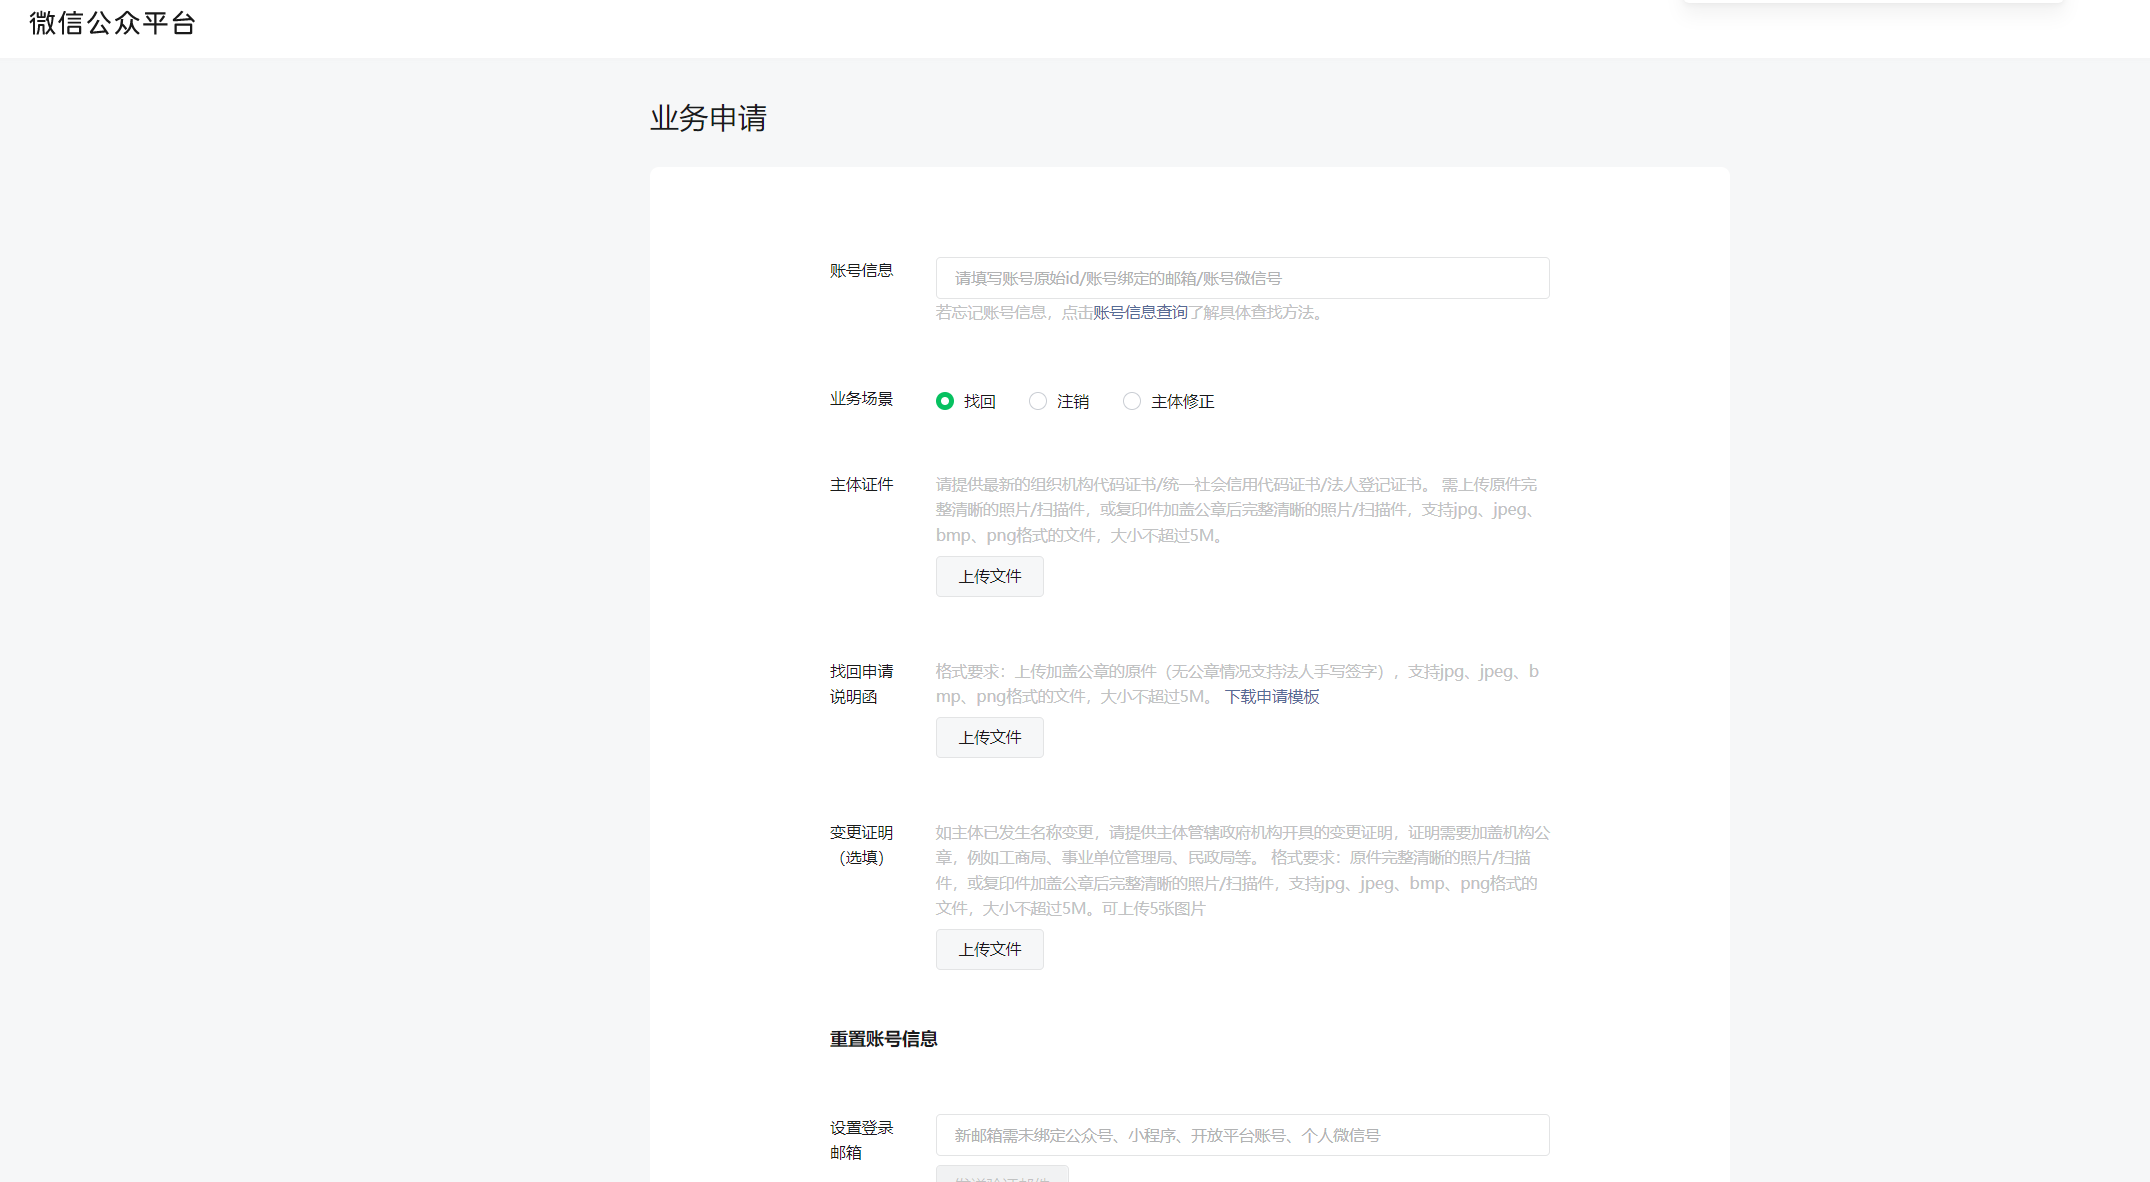Click the 重置账号信息 section heading

coord(883,1039)
